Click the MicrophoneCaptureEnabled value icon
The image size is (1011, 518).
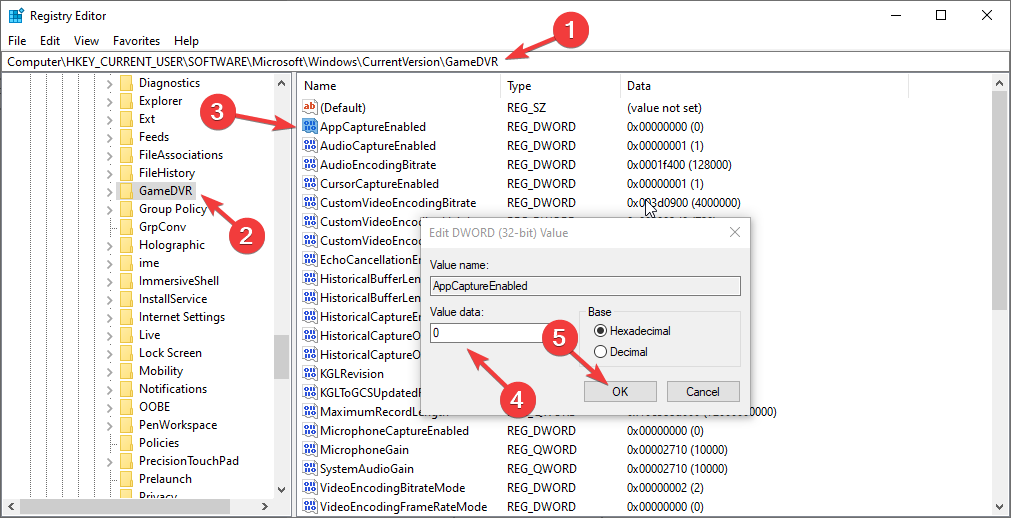coord(310,430)
